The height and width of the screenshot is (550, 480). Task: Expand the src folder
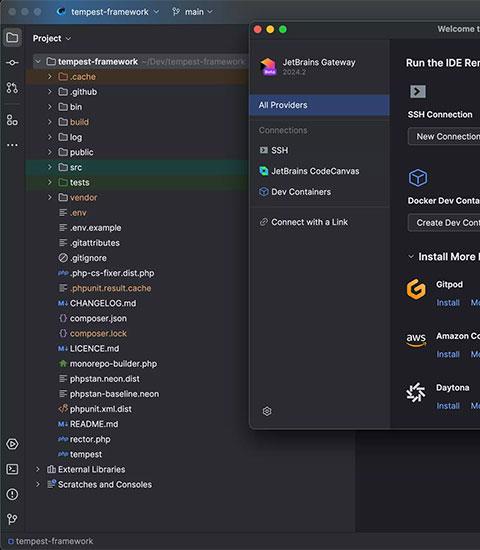pos(49,167)
